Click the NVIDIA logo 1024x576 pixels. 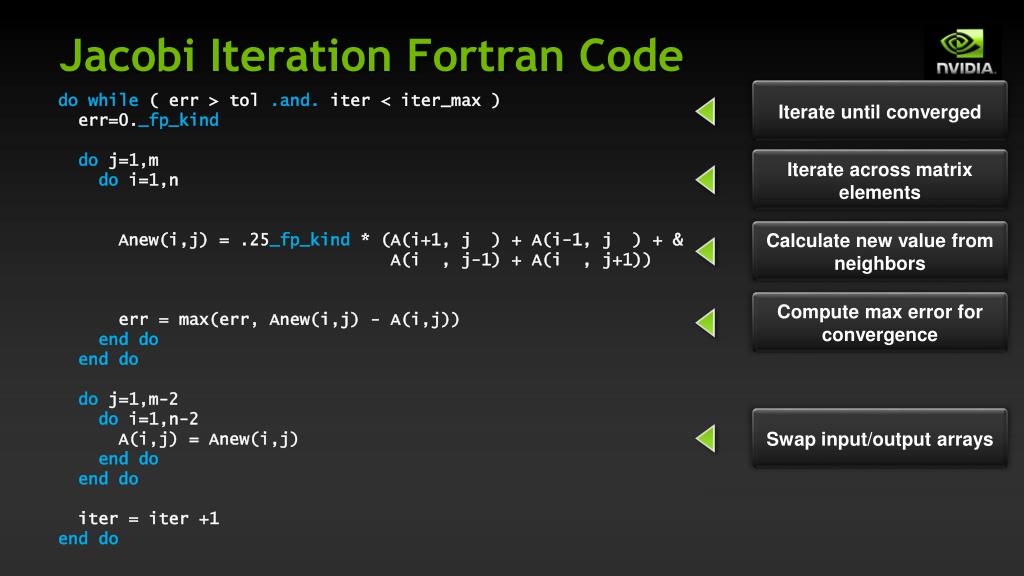click(x=966, y=52)
